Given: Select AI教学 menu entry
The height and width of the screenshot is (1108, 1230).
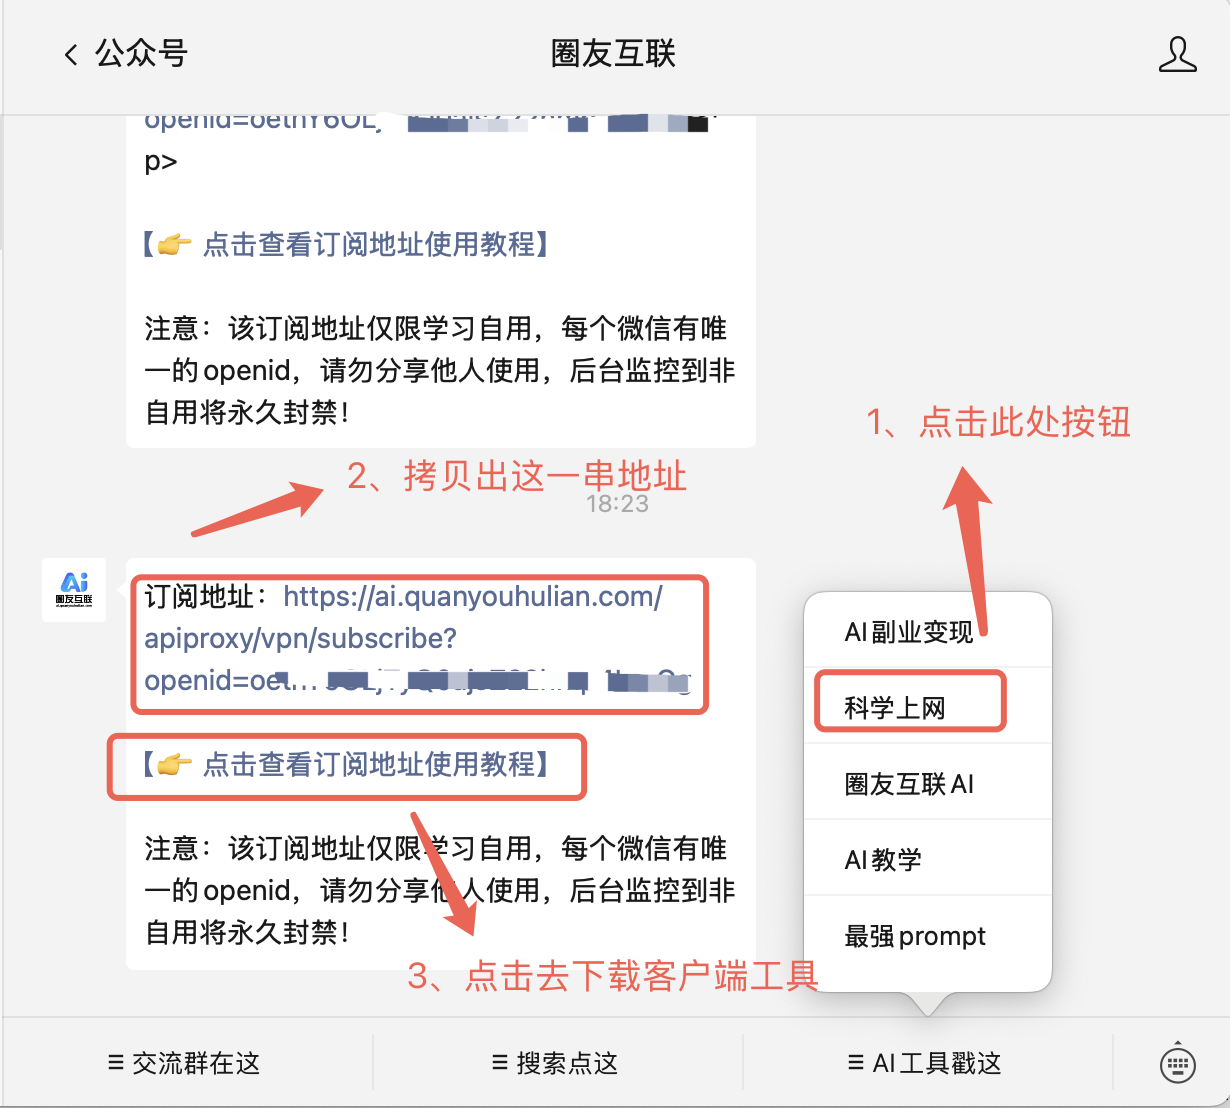Looking at the screenshot, I should point(928,859).
